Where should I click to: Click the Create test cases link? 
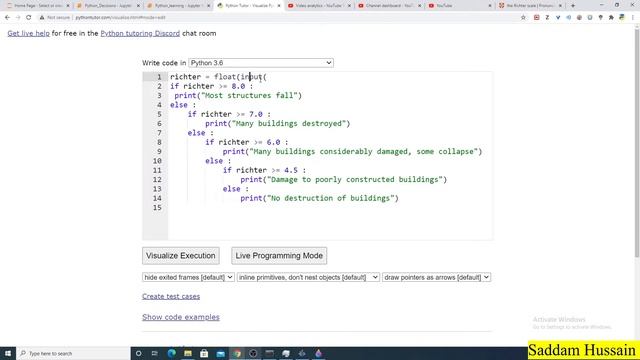[171, 296]
